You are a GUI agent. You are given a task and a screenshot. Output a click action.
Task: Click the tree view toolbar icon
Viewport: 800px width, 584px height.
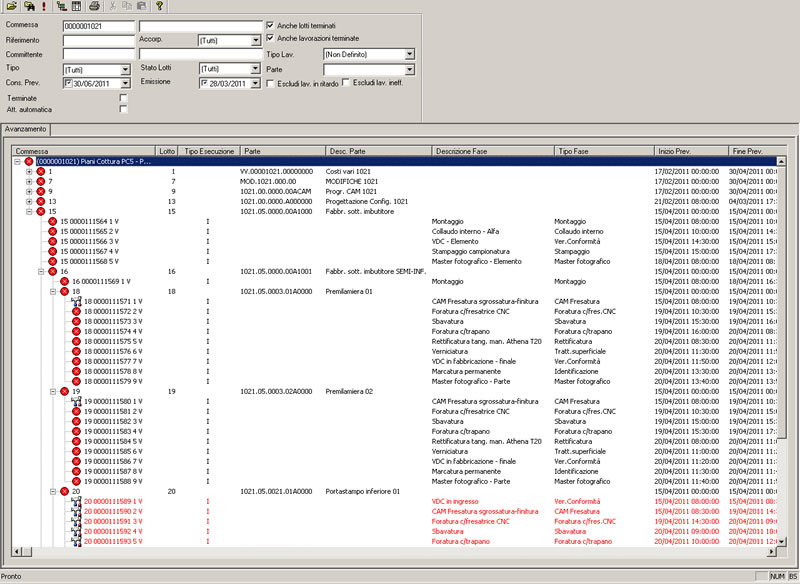[x=62, y=6]
